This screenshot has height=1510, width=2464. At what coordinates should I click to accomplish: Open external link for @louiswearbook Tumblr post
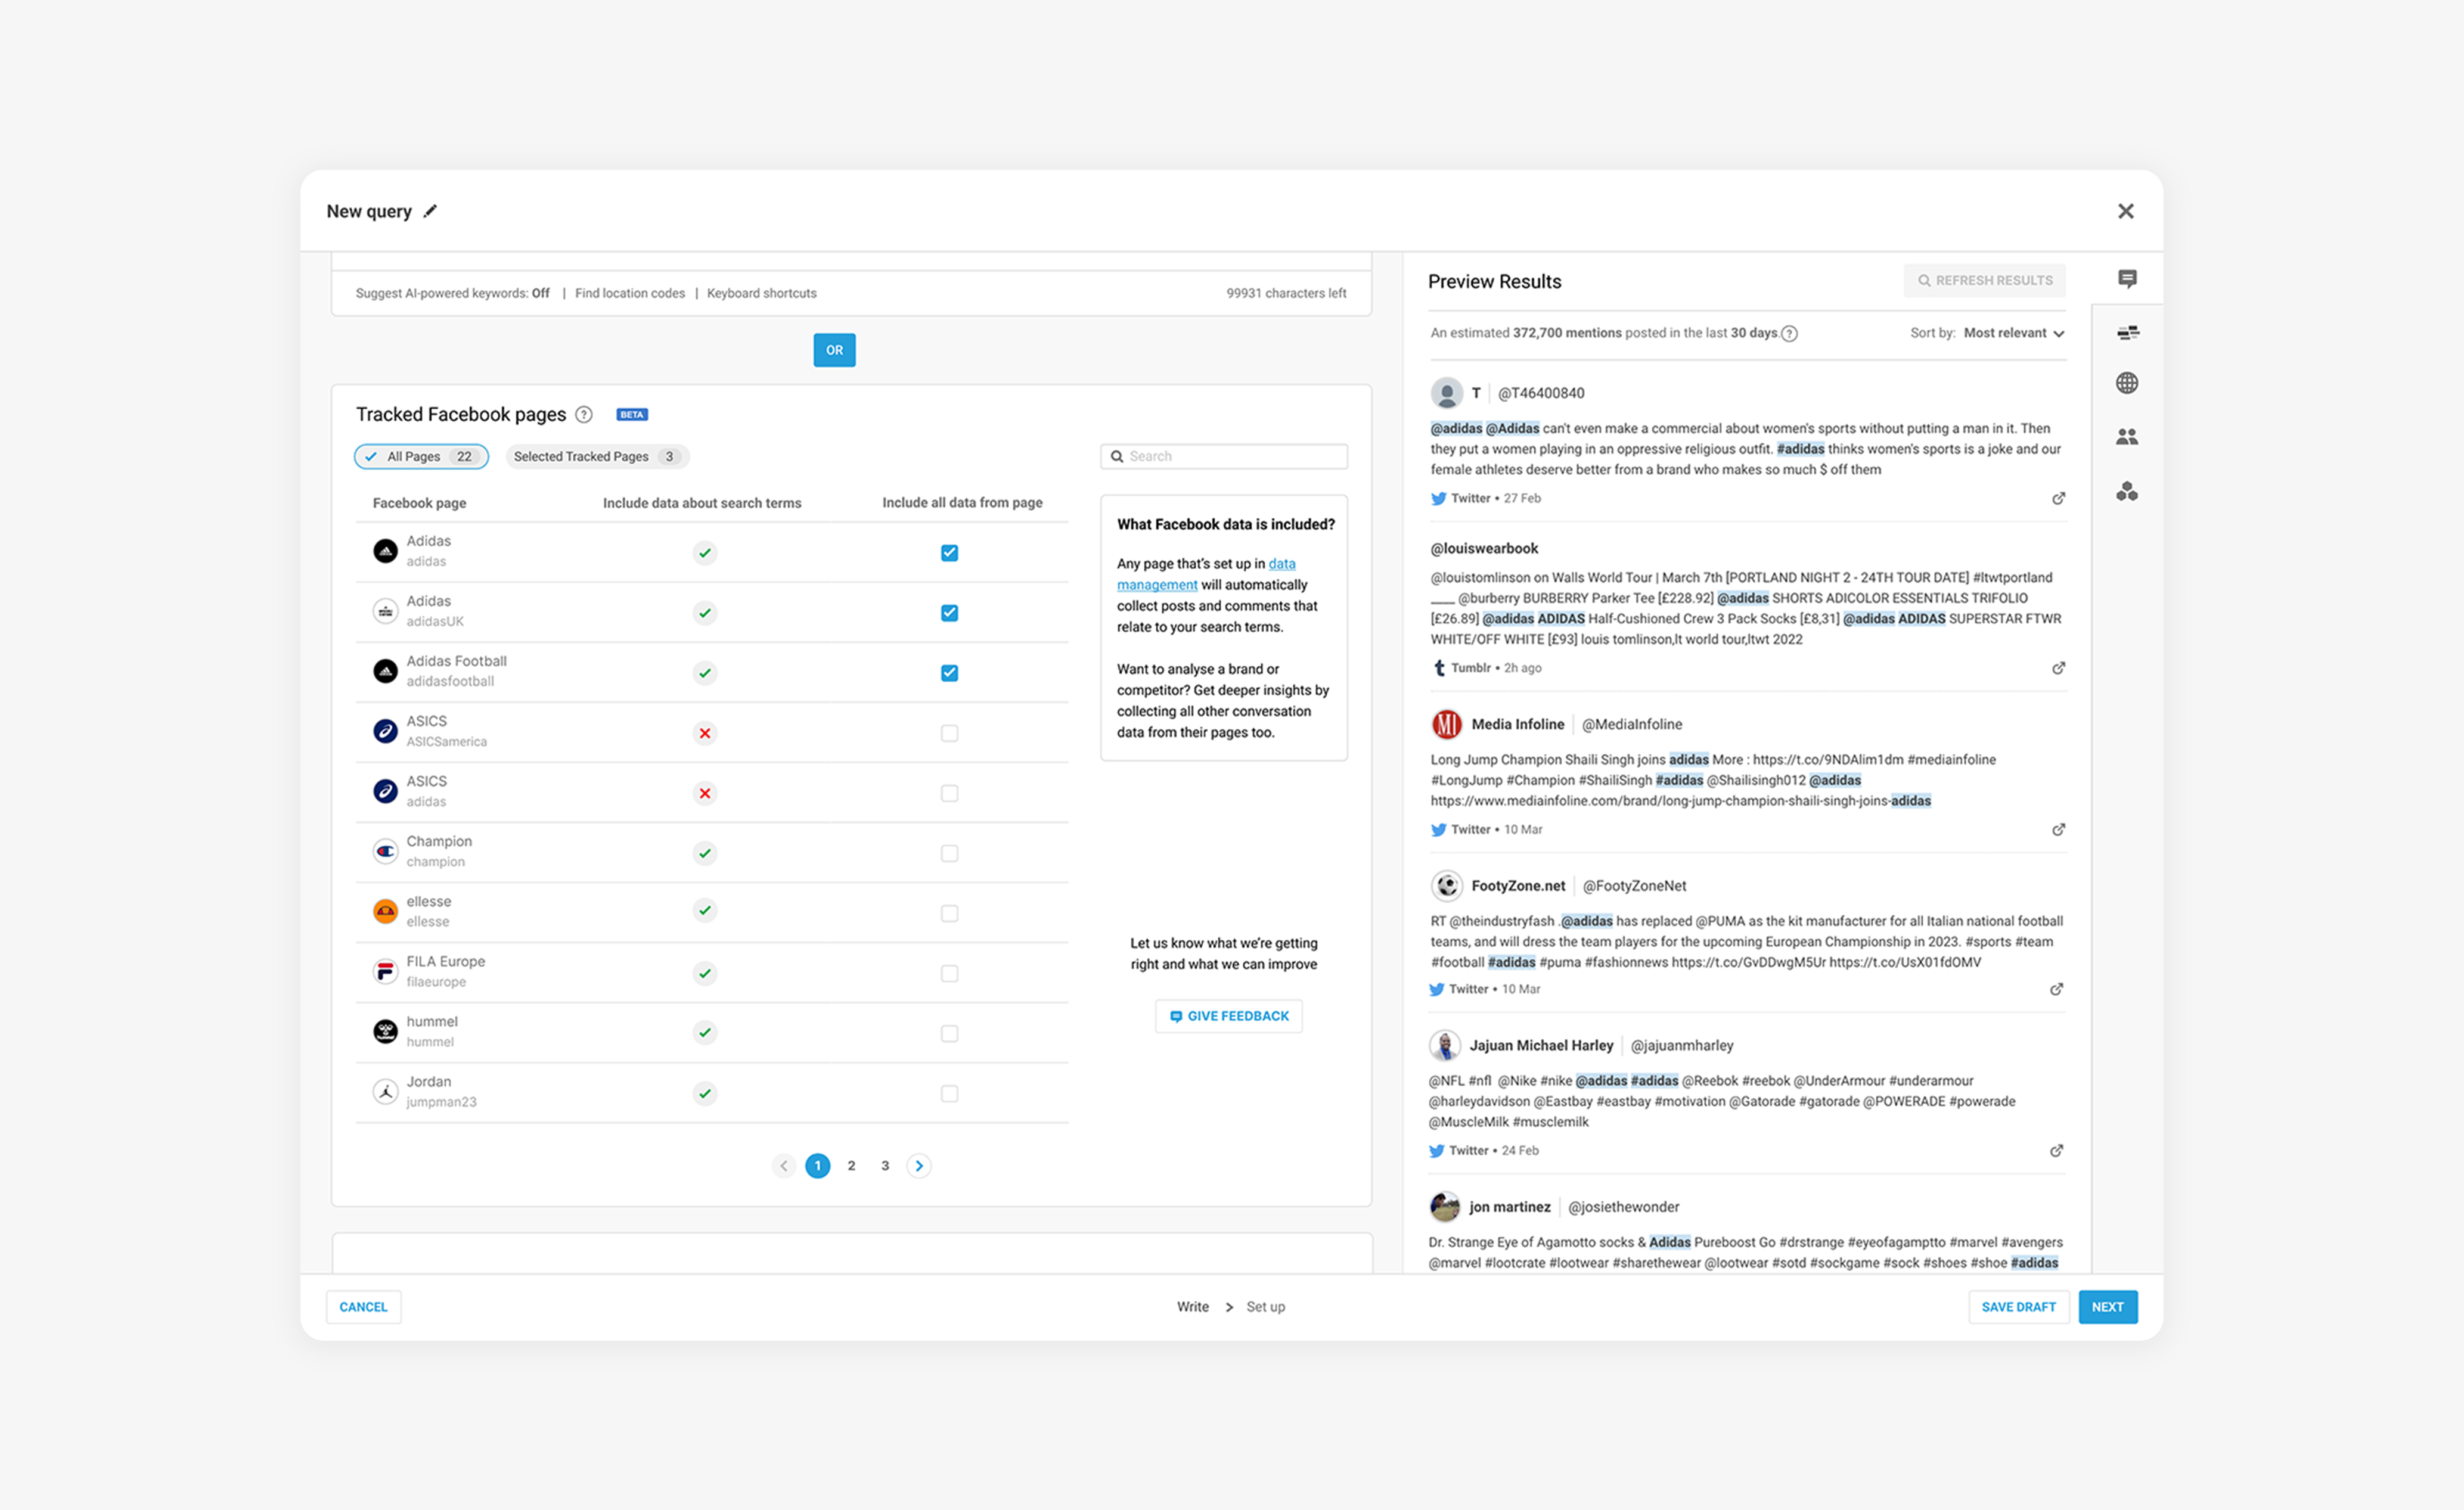(2058, 668)
